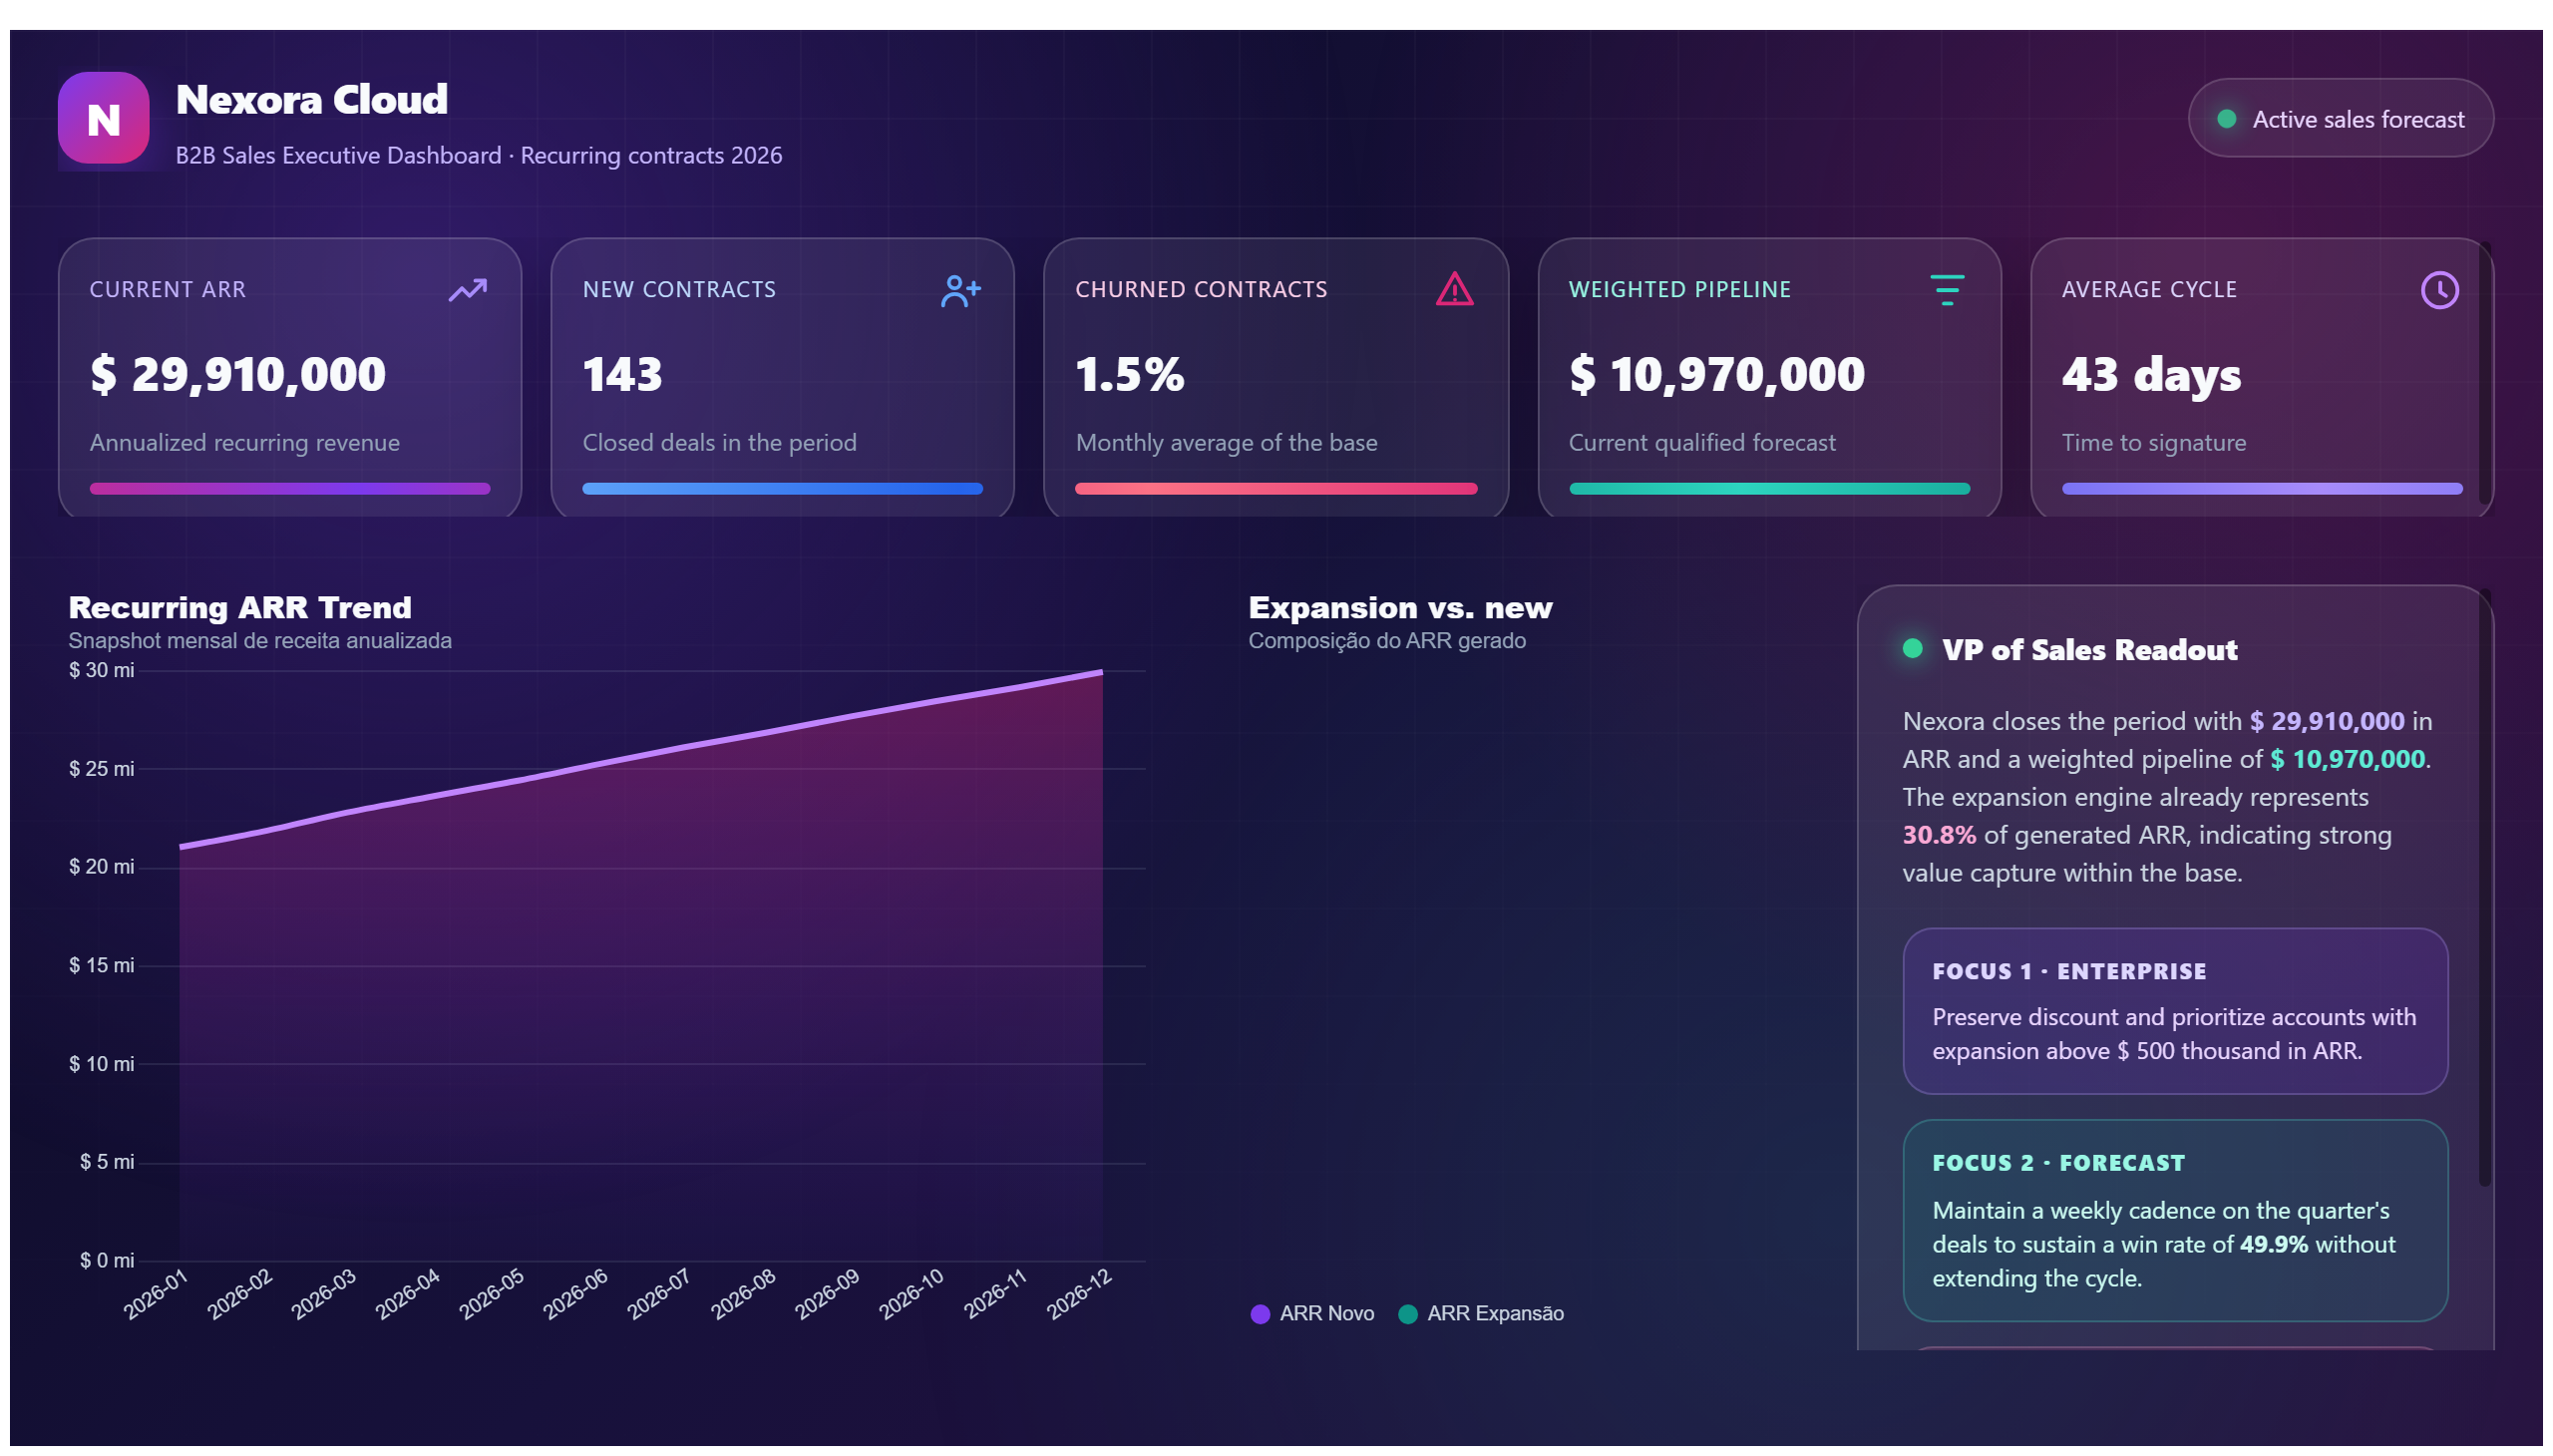The height and width of the screenshot is (1456, 2553).
Task: Click Closed deals in the period caption
Action: pyautogui.click(x=720, y=442)
